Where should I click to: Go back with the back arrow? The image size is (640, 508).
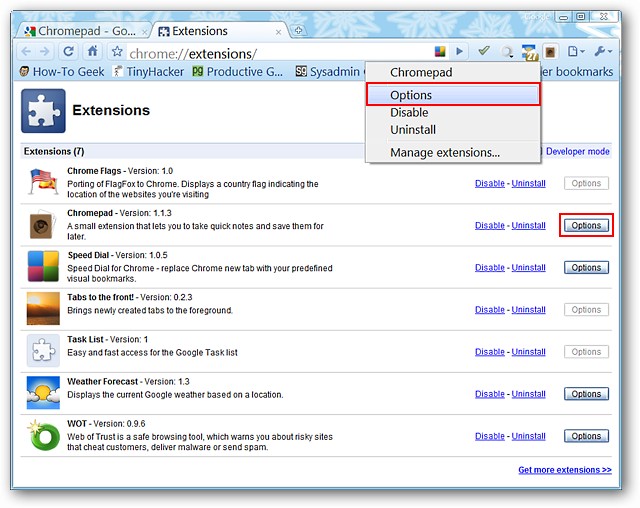[x=26, y=51]
